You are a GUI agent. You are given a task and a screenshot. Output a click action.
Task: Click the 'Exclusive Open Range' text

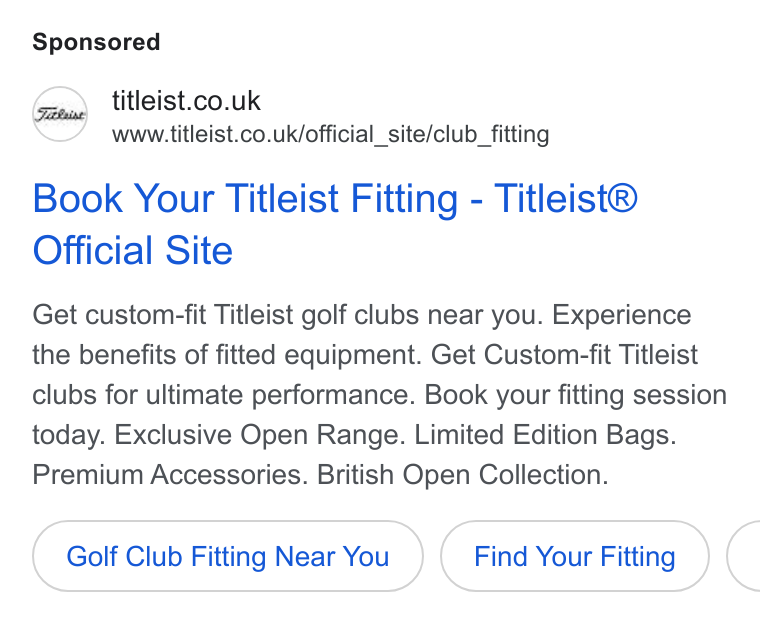coord(259,435)
